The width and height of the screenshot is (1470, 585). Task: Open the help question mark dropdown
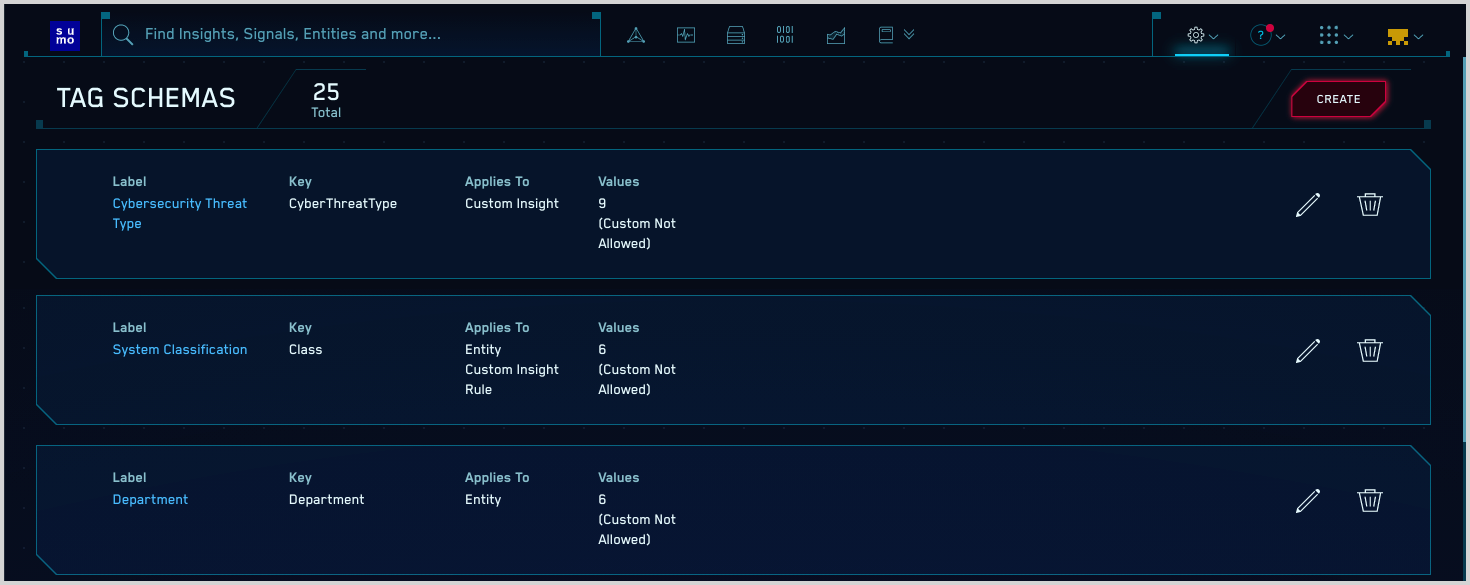(x=1267, y=36)
